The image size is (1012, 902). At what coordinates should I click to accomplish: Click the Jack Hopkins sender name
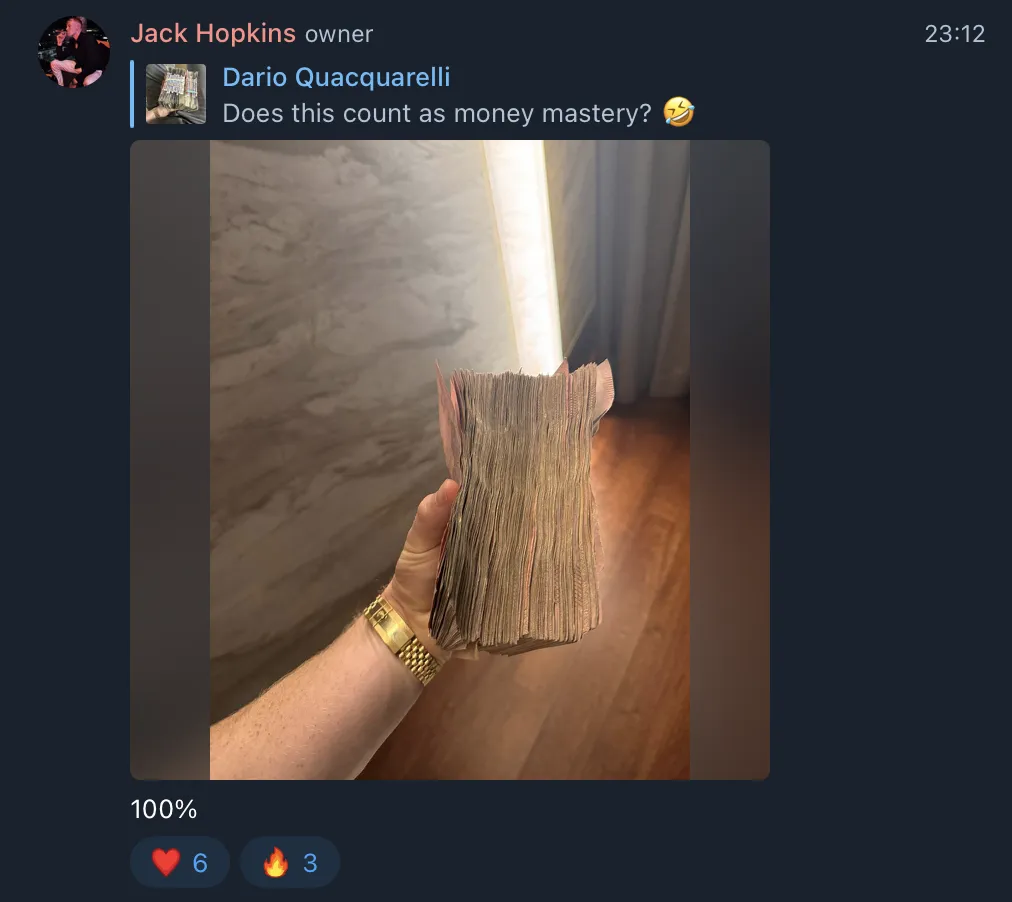[213, 34]
